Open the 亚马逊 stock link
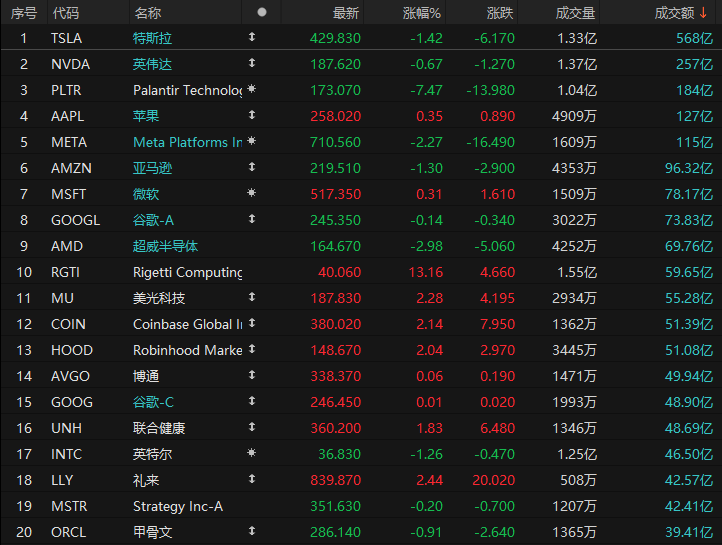Image resolution: width=722 pixels, height=545 pixels. (x=152, y=168)
